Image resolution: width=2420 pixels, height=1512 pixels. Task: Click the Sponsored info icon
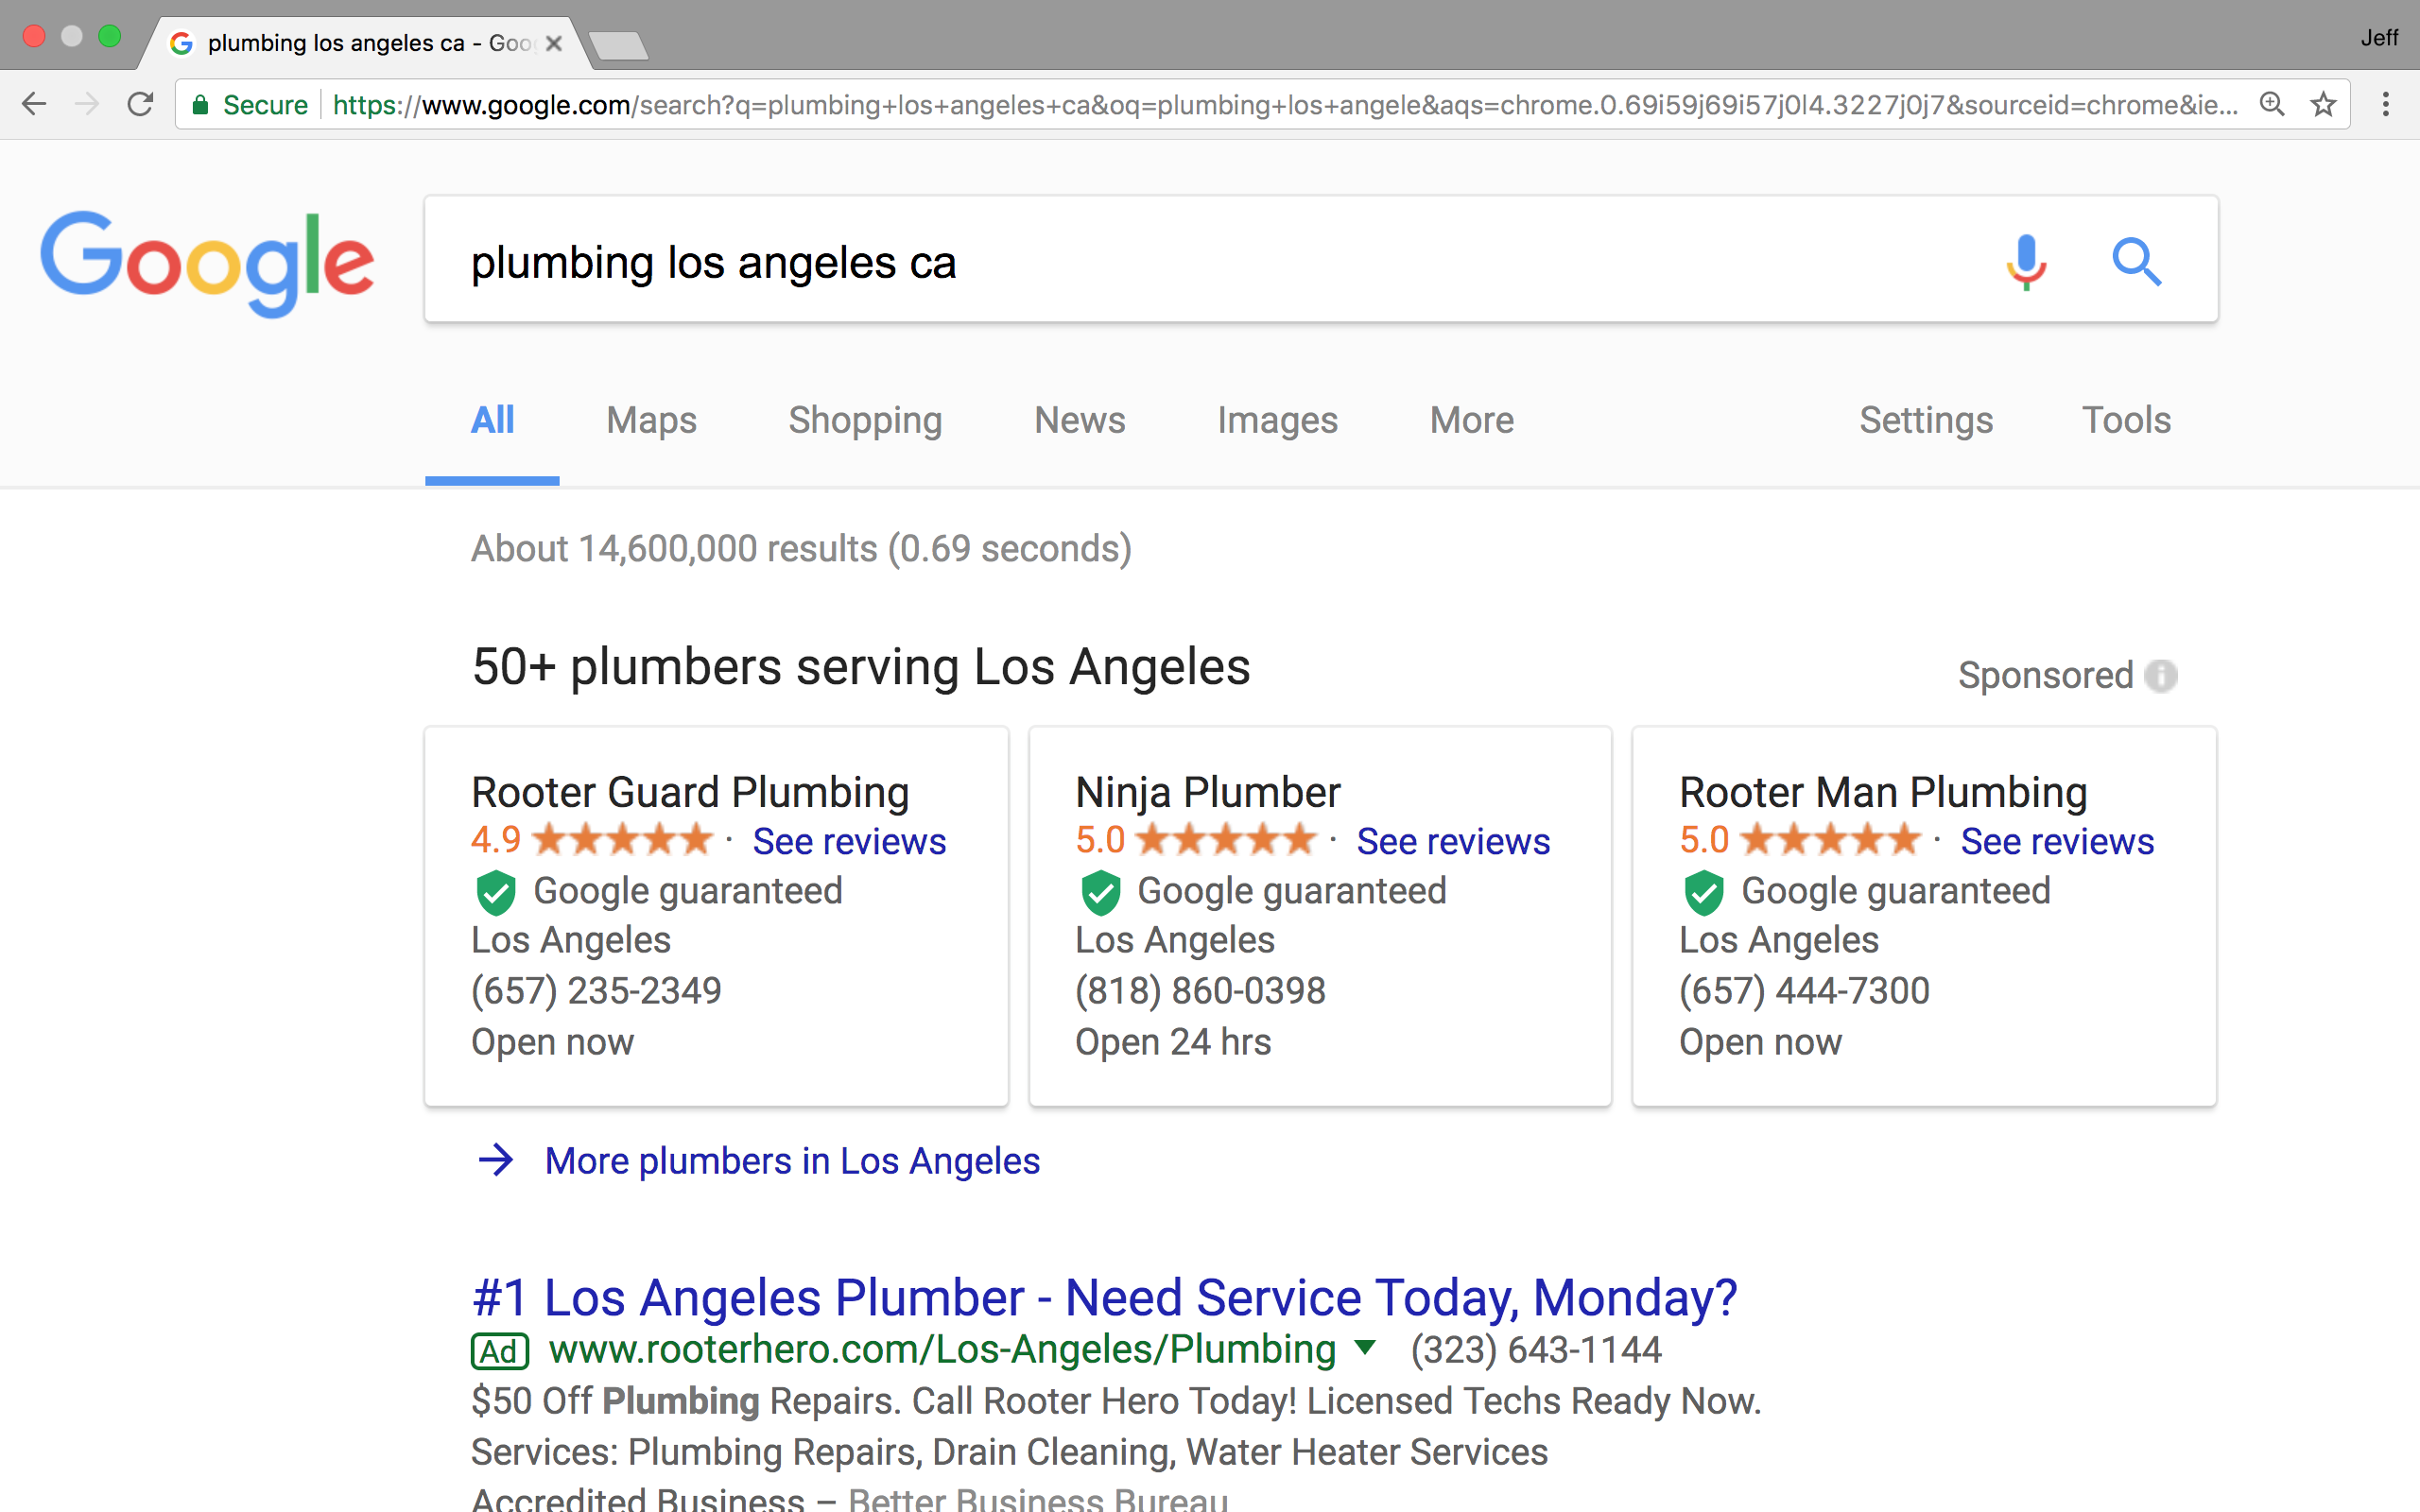pyautogui.click(x=2161, y=676)
